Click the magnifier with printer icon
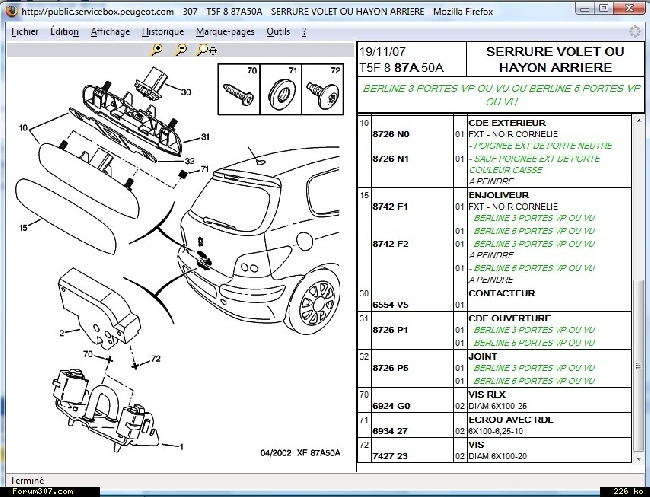650x497 pixels. pyautogui.click(x=206, y=50)
